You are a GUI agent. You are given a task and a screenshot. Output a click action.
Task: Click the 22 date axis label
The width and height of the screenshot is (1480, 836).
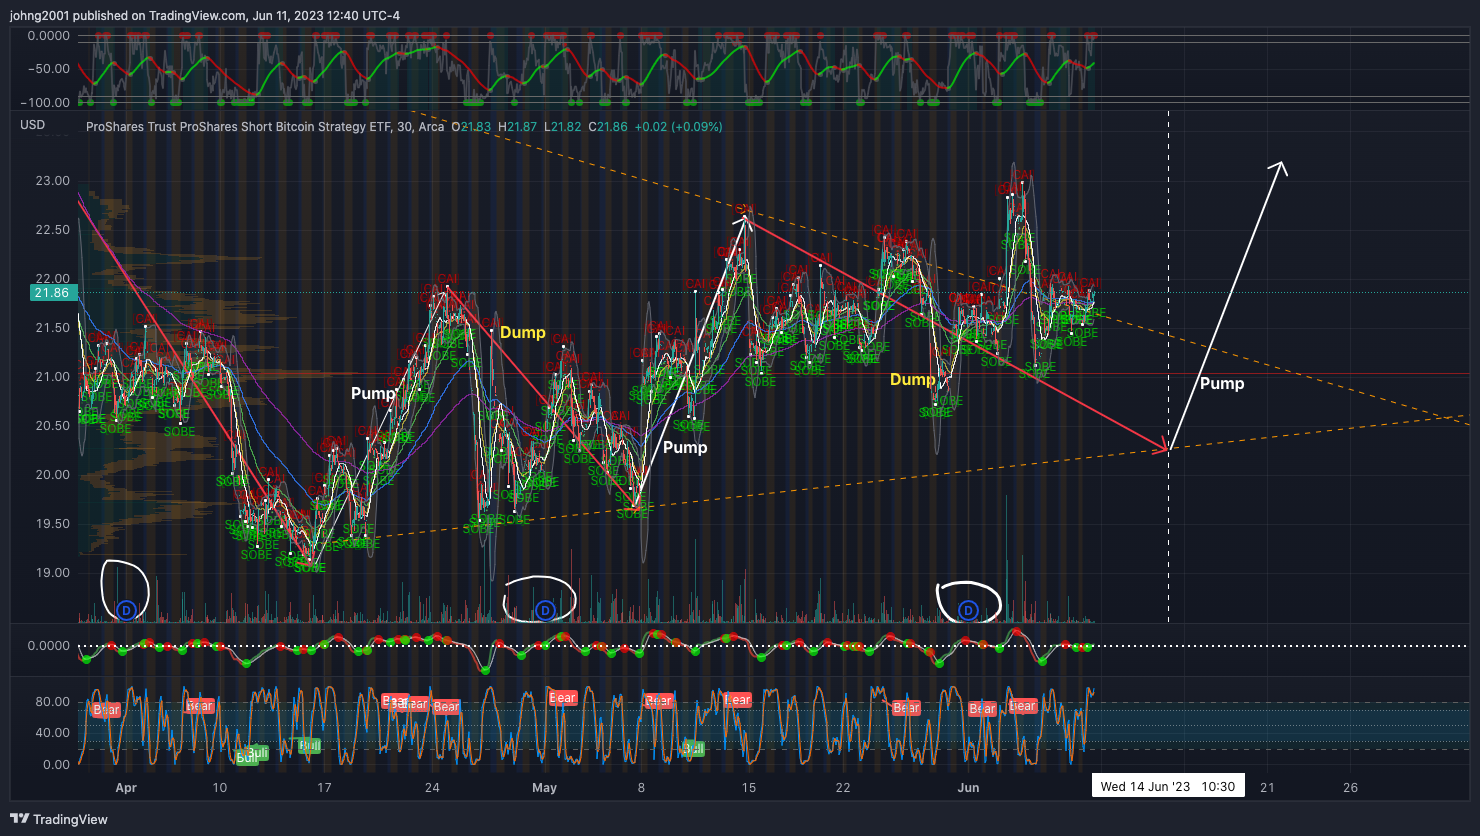[x=843, y=787]
